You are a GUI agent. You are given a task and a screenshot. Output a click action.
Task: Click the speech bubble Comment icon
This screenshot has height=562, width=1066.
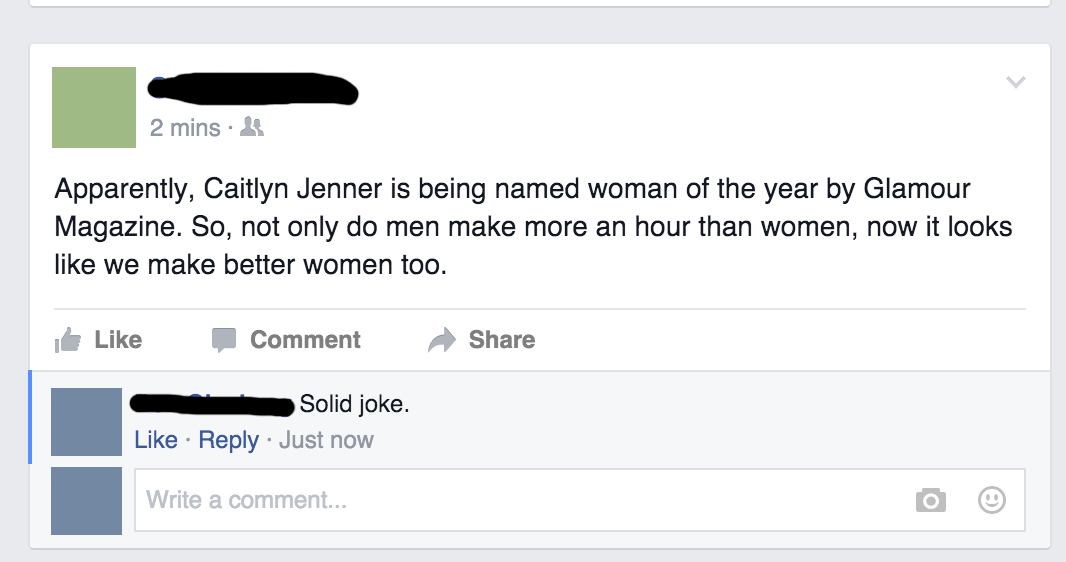coord(223,340)
